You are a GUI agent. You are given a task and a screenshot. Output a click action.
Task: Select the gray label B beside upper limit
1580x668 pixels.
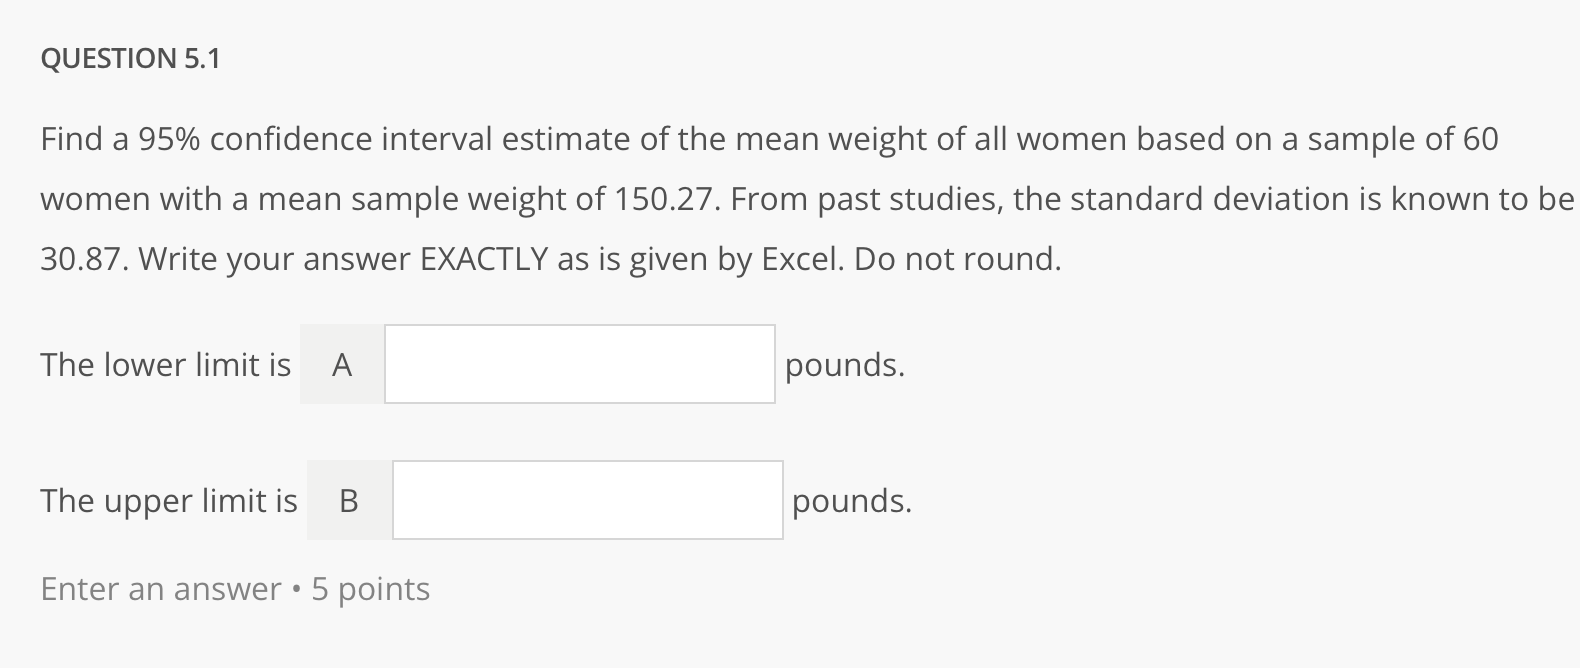[348, 501]
